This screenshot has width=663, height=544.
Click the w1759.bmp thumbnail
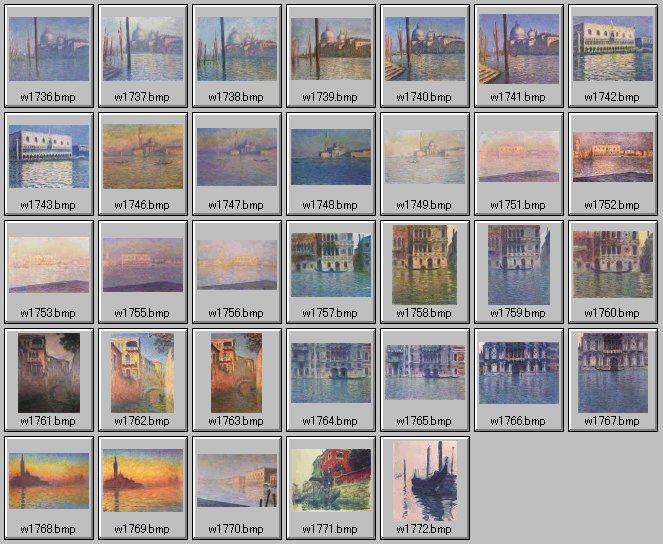click(x=519, y=264)
